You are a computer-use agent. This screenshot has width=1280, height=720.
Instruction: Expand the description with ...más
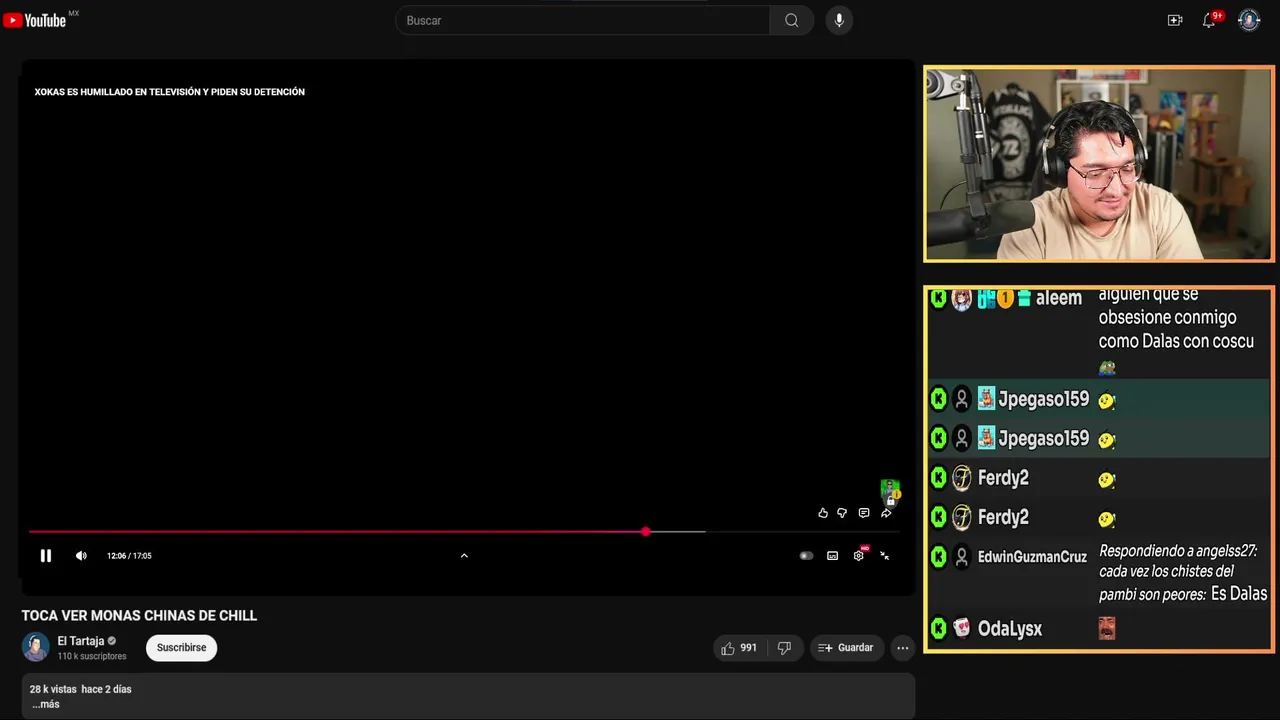coord(46,704)
